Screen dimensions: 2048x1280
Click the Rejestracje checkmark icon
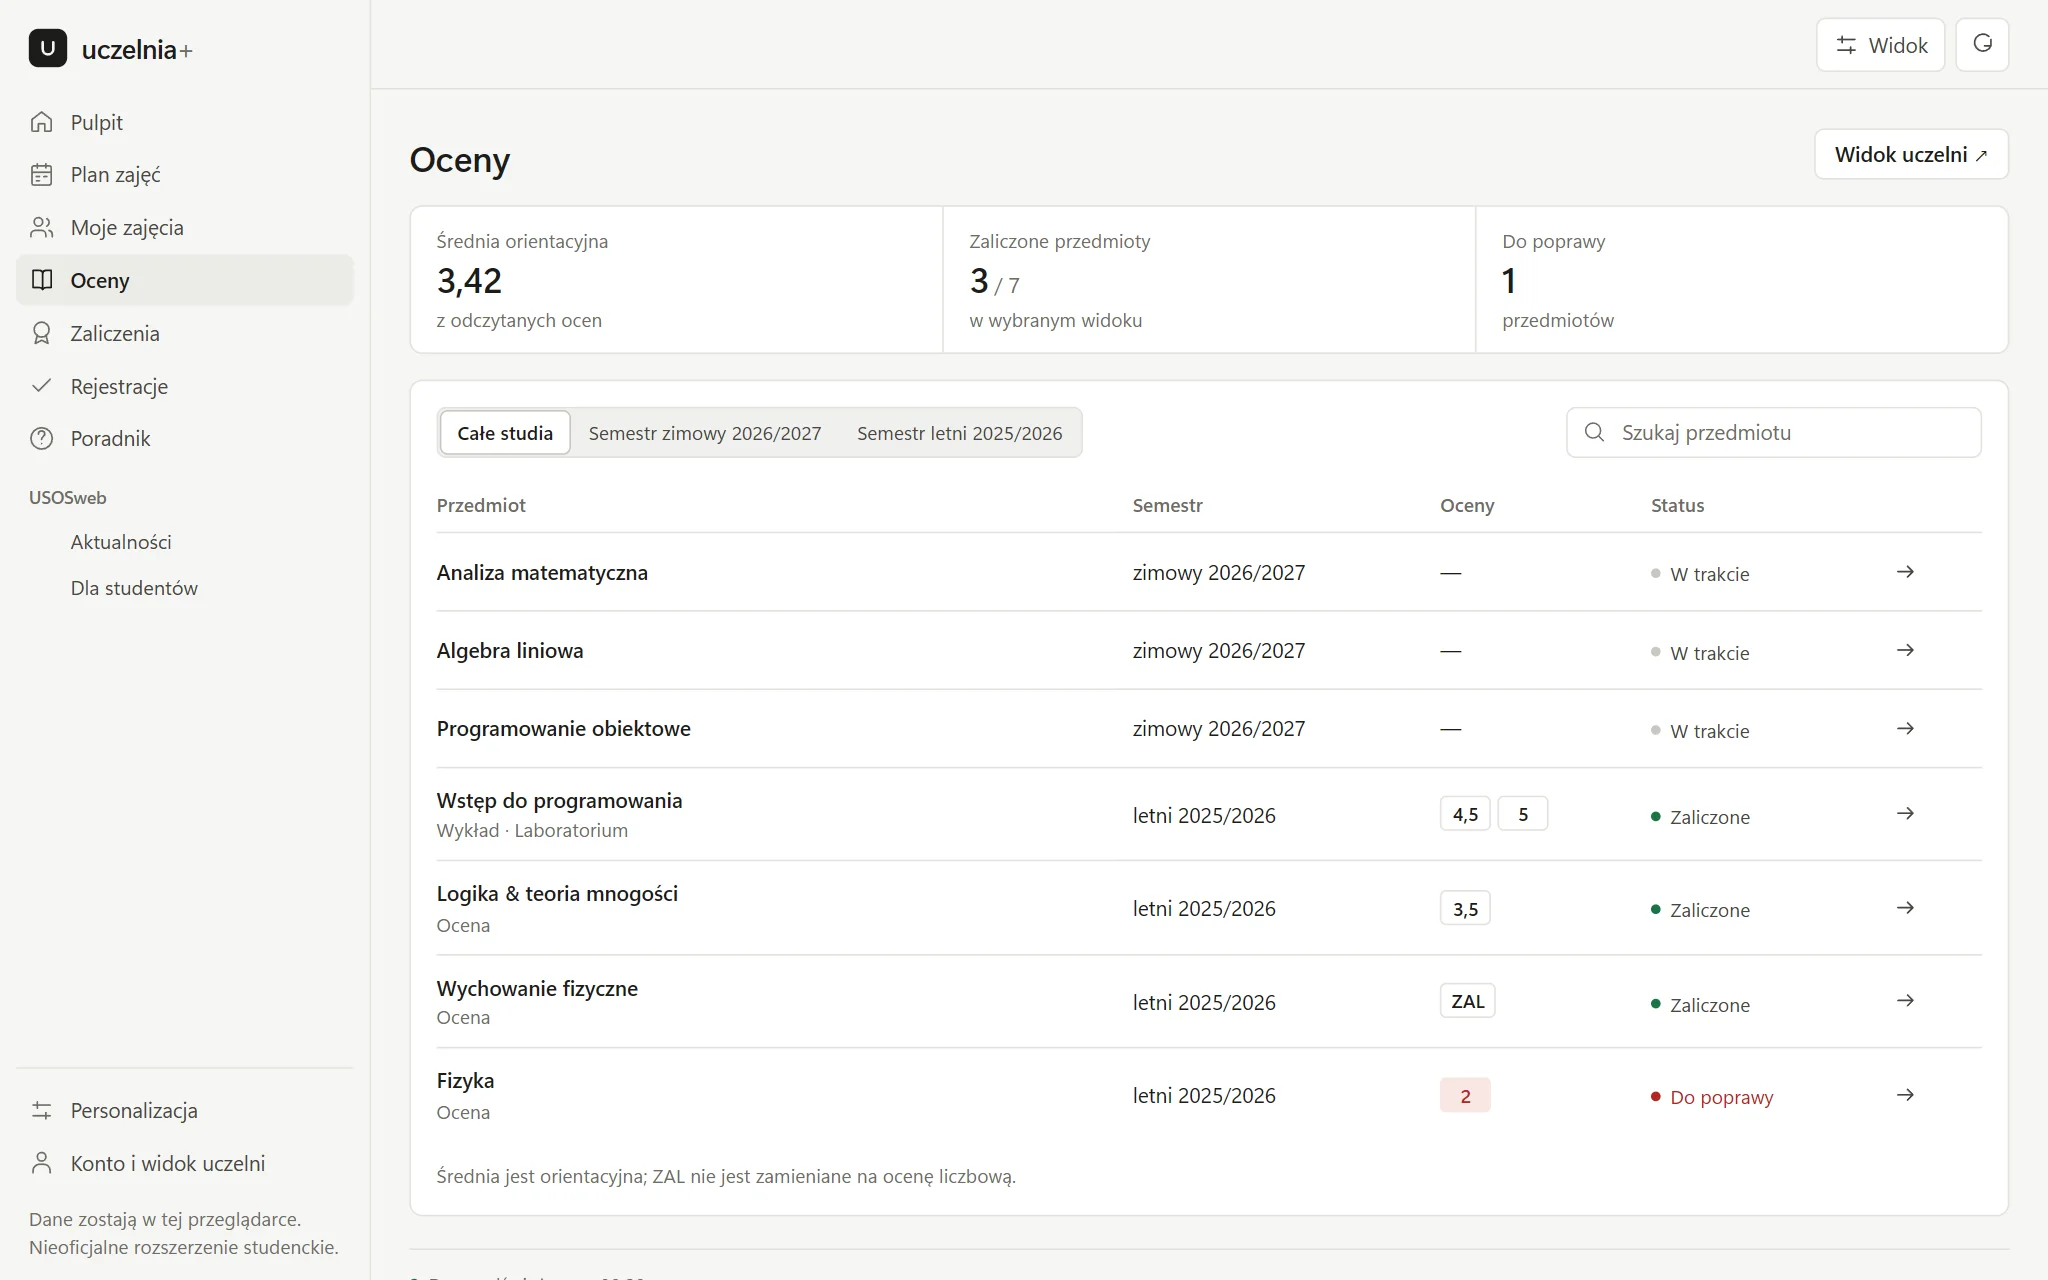(x=42, y=386)
